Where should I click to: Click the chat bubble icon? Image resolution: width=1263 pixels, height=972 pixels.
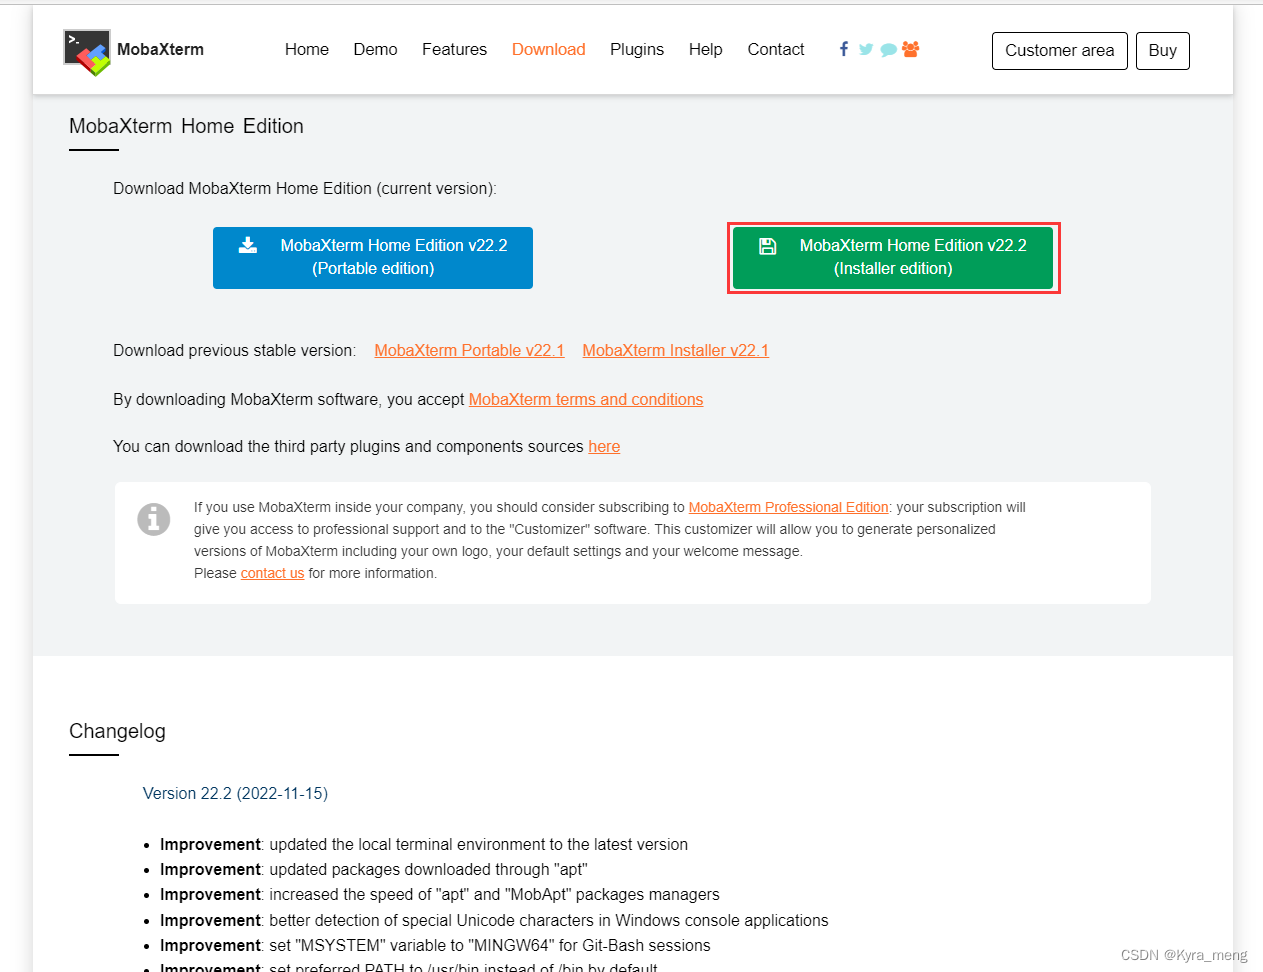click(888, 49)
